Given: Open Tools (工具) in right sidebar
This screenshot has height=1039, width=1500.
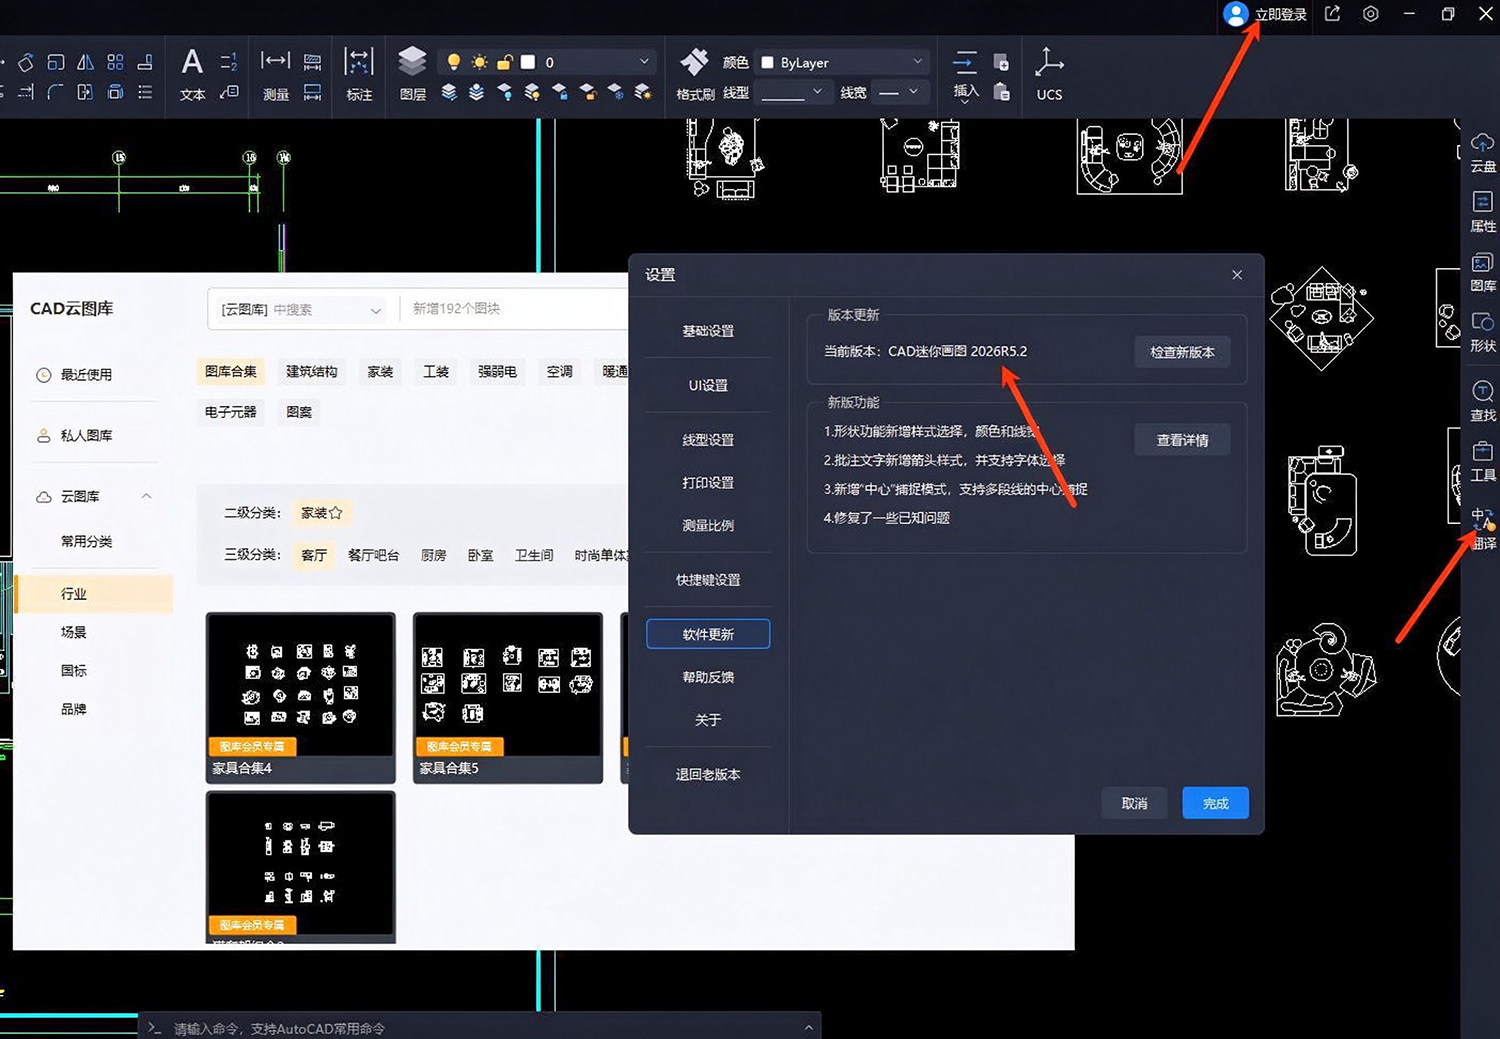Looking at the screenshot, I should tap(1483, 462).
